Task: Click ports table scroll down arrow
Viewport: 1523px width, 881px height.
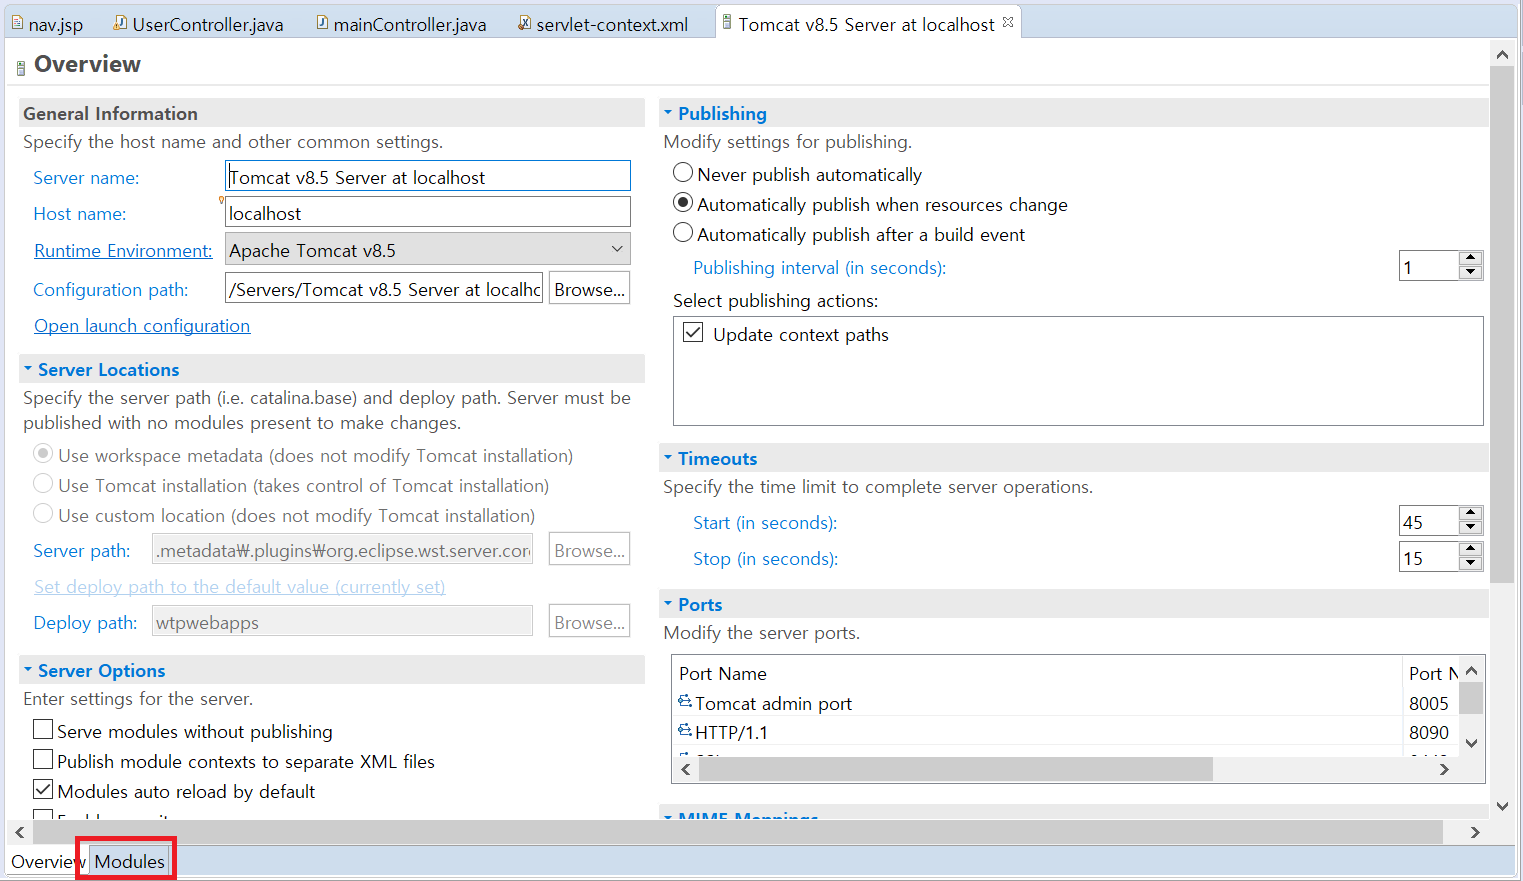Action: point(1471,743)
